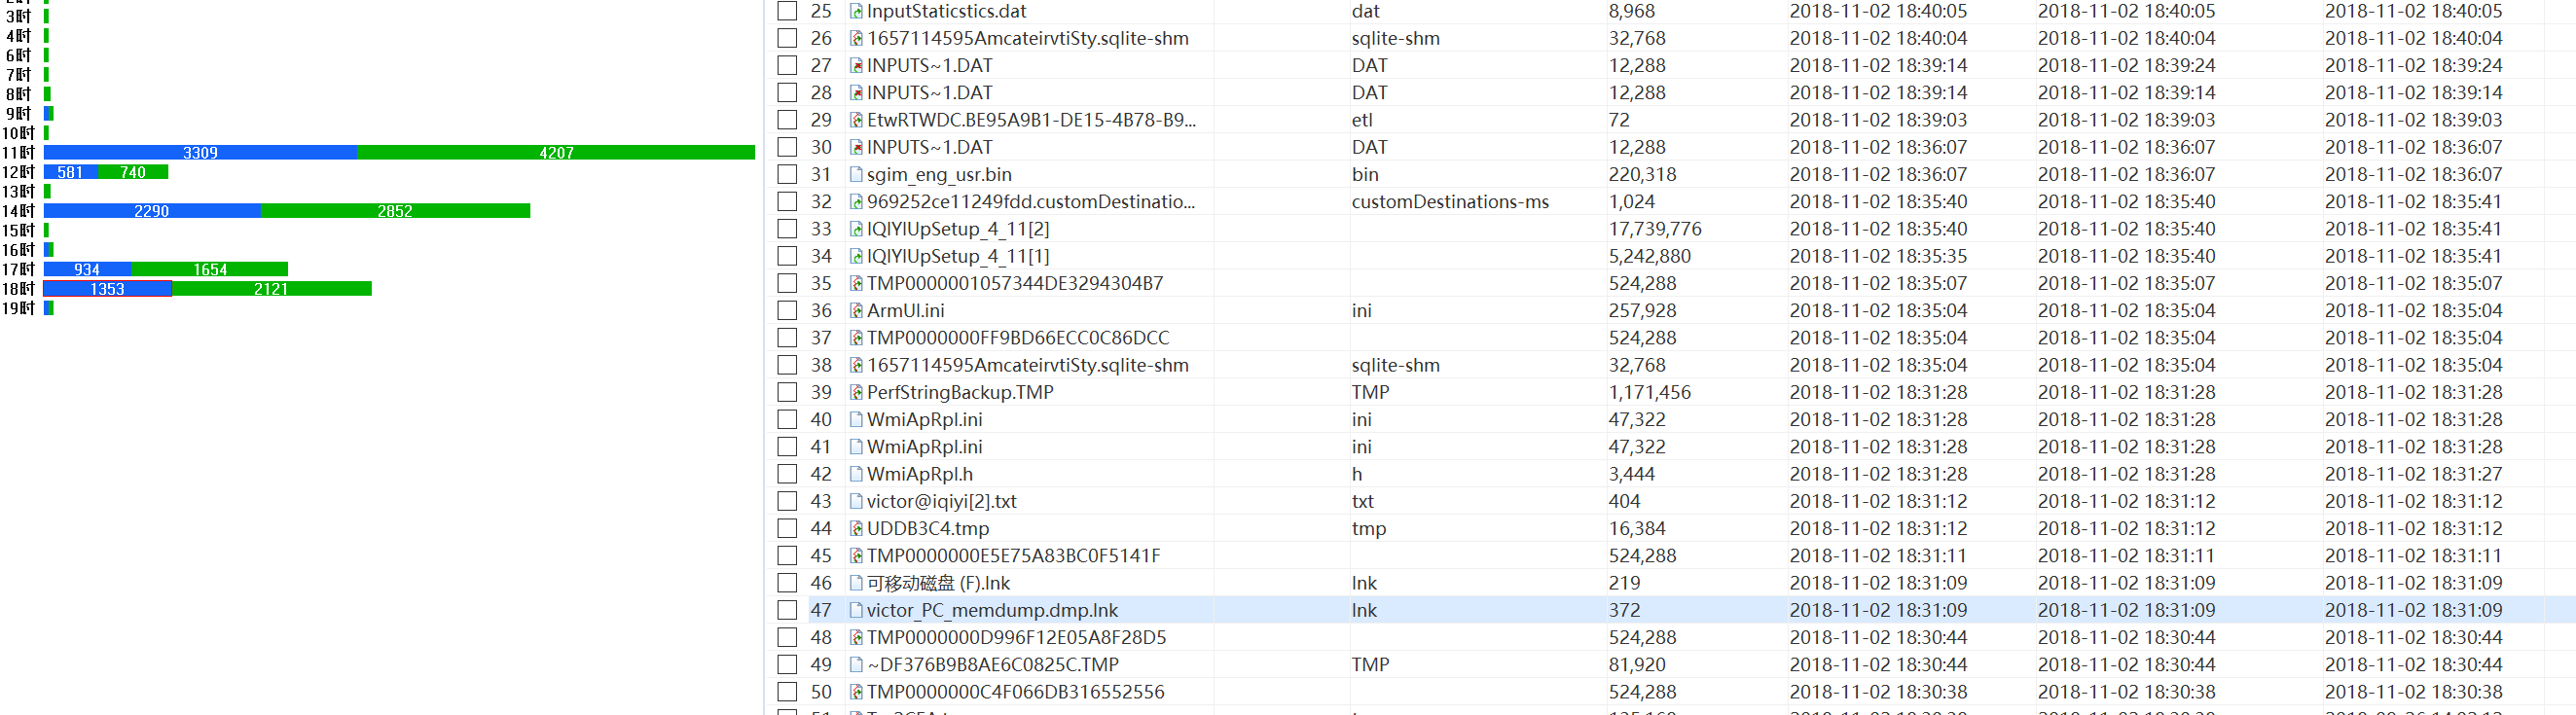Click icon of victor_PC_memdump.dmp.lnk

coord(856,610)
